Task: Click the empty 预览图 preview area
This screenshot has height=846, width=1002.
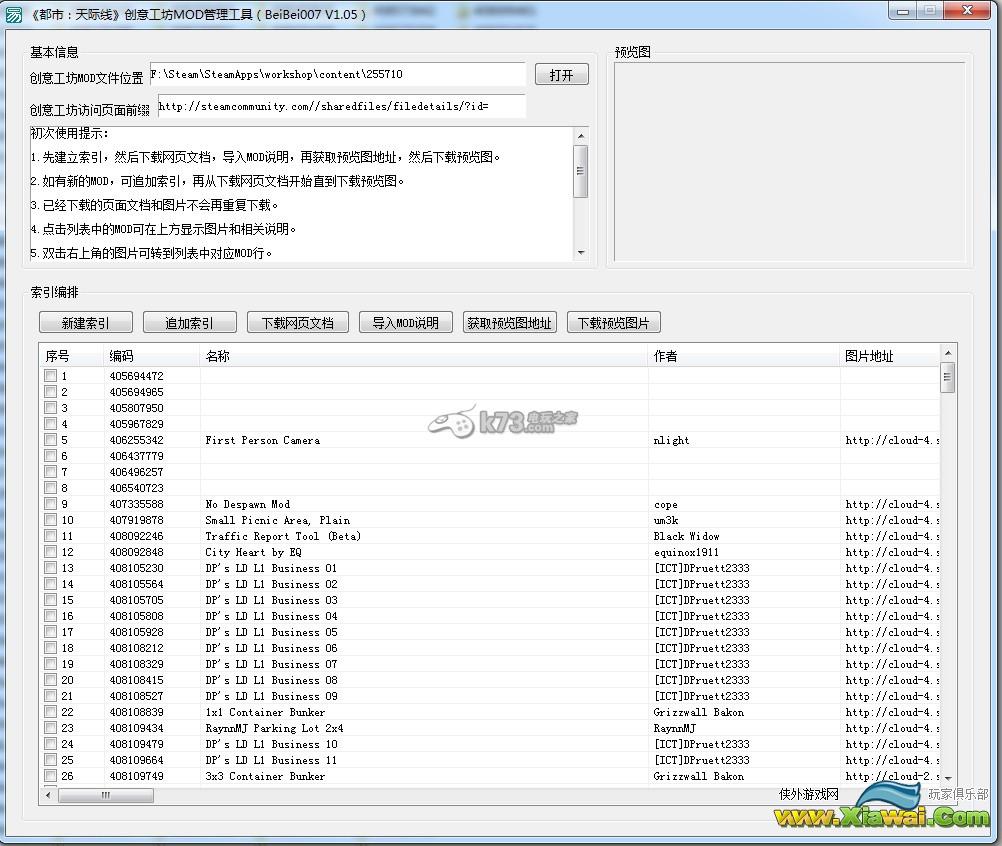Action: 789,162
